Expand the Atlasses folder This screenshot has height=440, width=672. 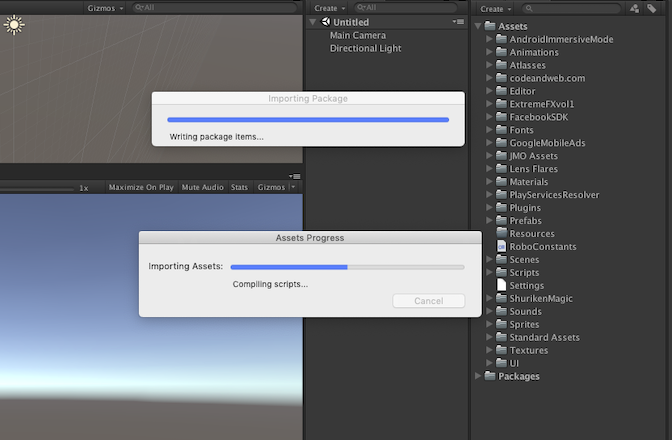tap(489, 65)
